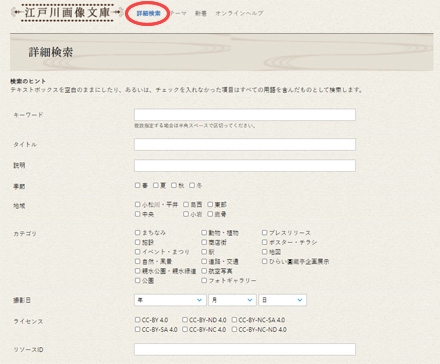Open the 新着 menu item
Image resolution: width=440 pixels, height=364 pixels.
201,13
